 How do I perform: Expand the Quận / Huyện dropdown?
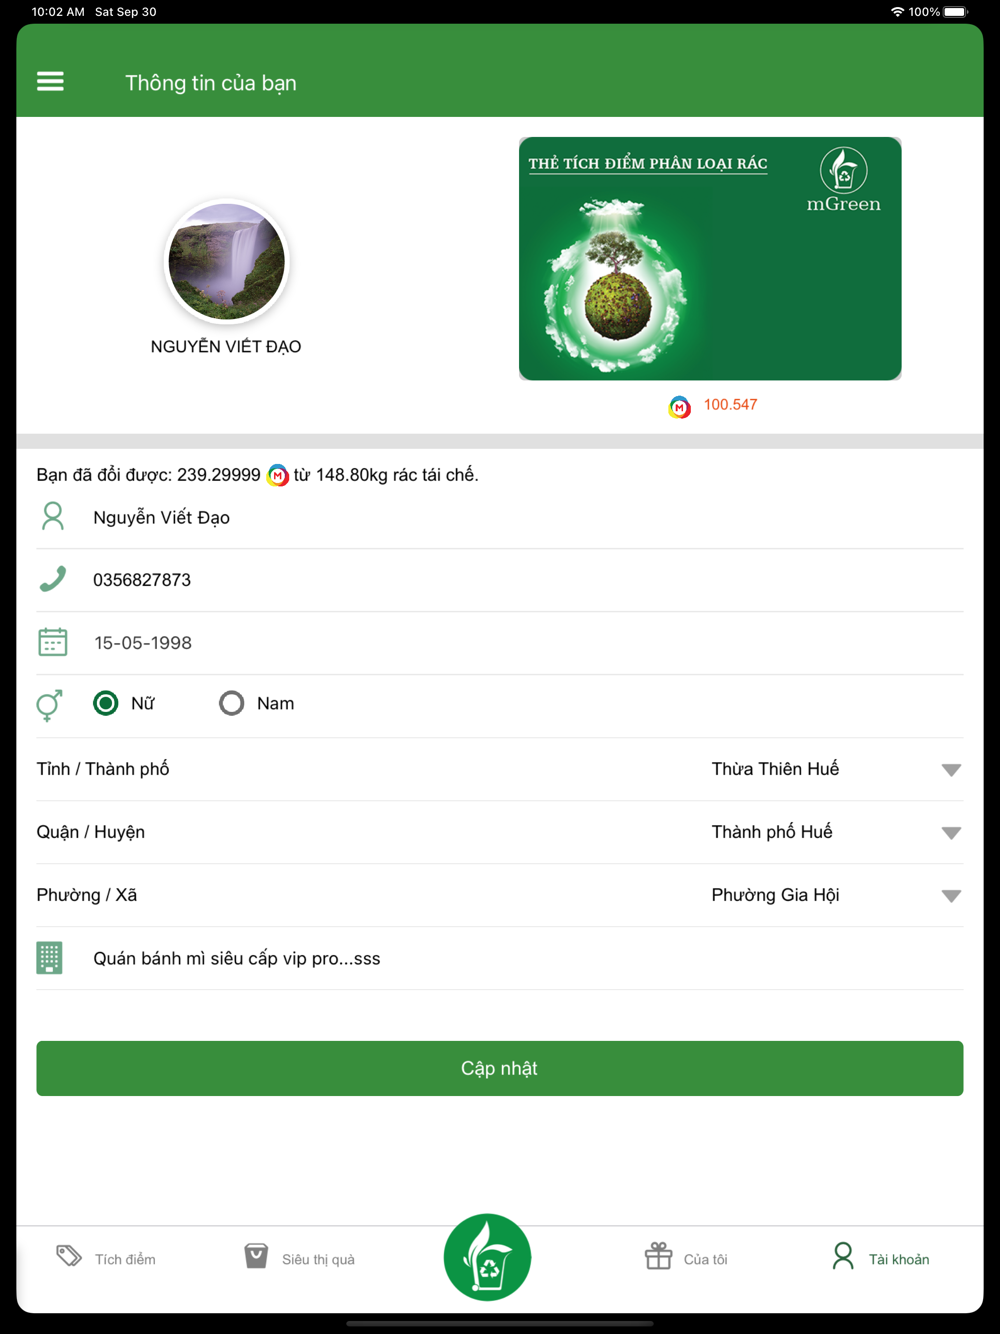[951, 833]
